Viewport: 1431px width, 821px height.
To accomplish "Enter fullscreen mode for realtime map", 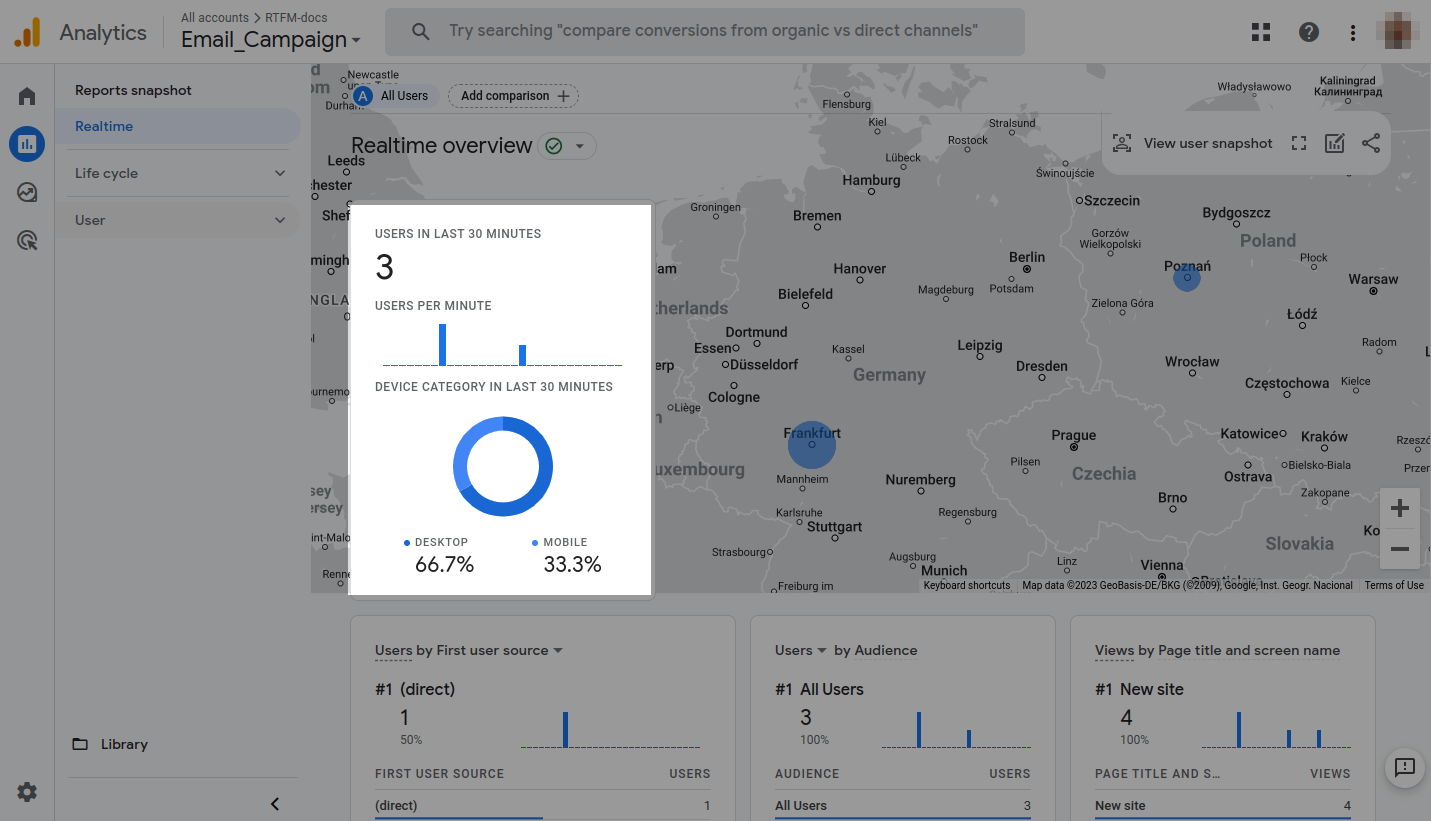I will pos(1298,143).
